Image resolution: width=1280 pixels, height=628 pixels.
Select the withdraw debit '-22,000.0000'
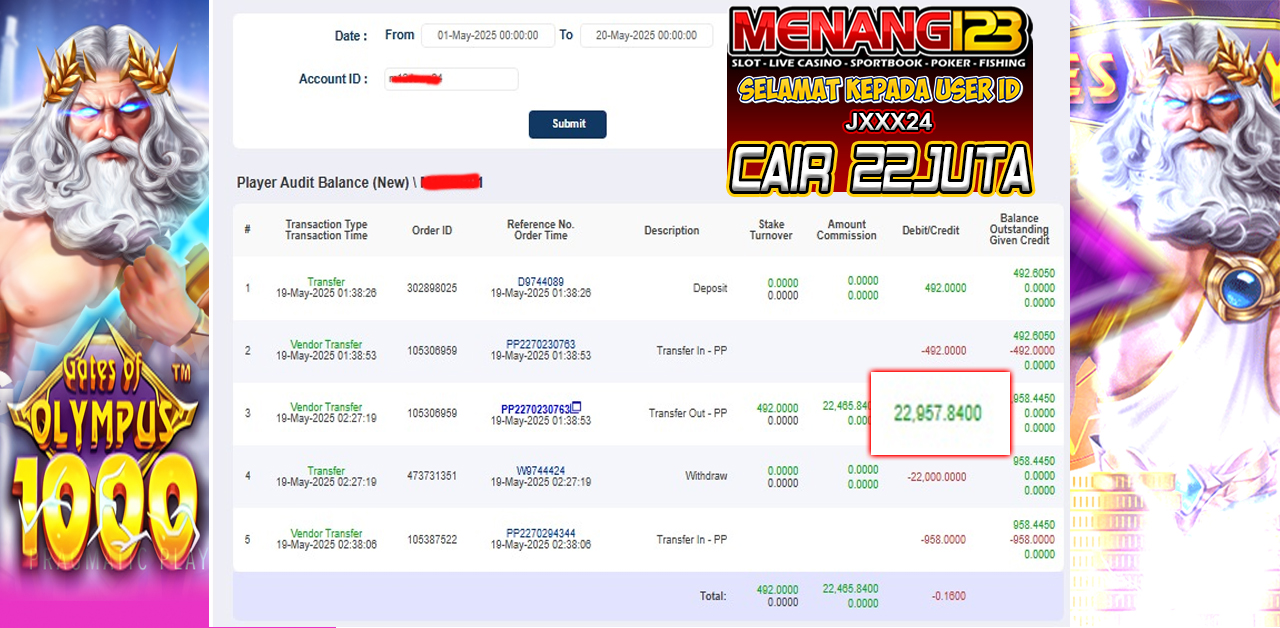[x=937, y=477]
